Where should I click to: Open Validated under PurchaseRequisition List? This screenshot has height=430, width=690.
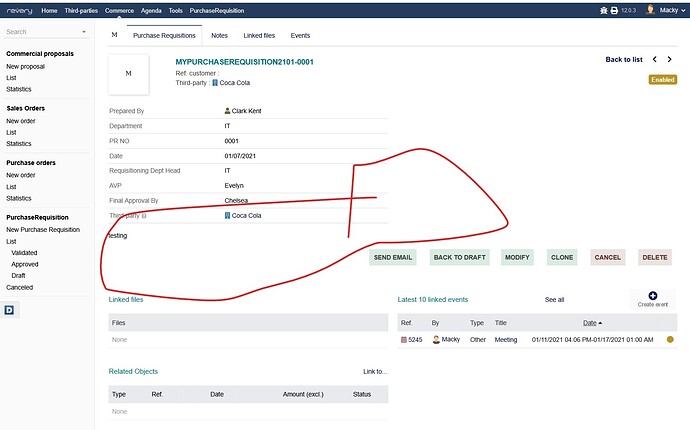tap(24, 253)
